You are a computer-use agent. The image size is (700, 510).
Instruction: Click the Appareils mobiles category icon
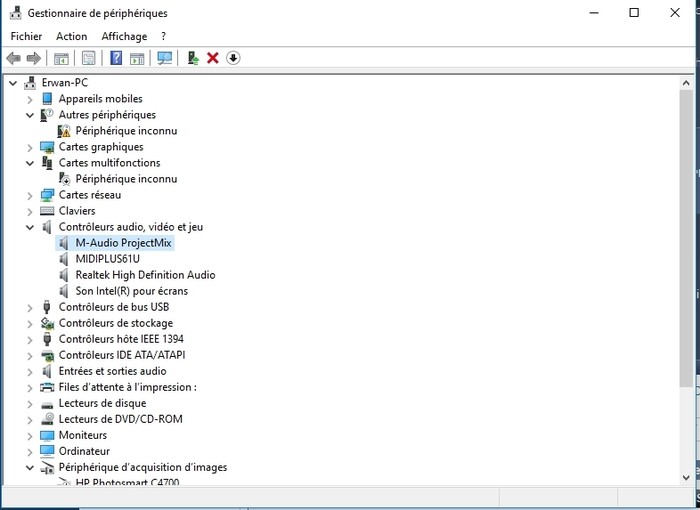[x=47, y=99]
